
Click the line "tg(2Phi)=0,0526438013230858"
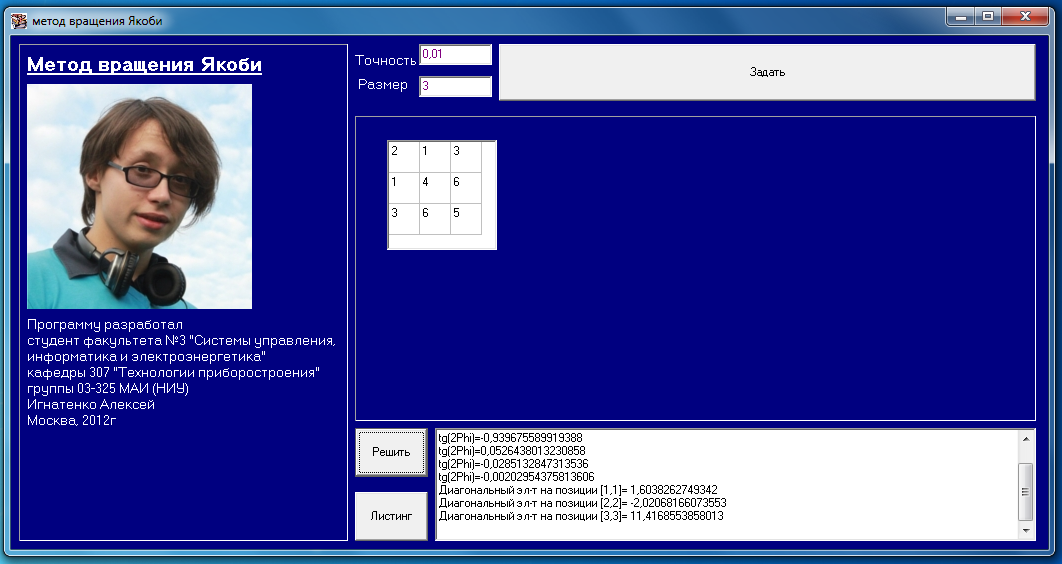(x=511, y=451)
